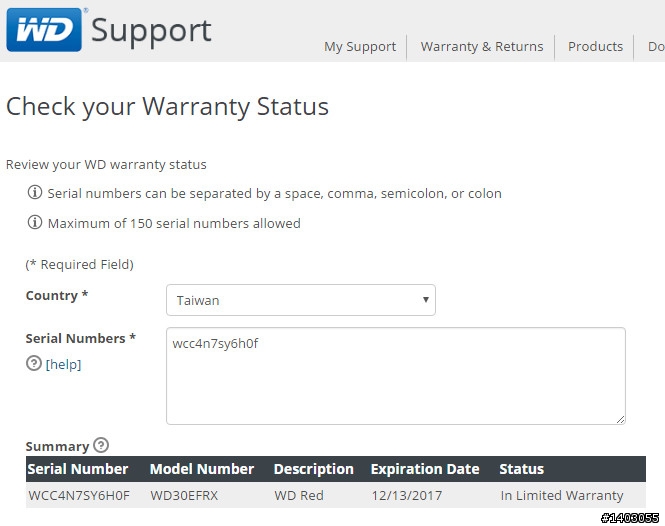The height and width of the screenshot is (526, 665).
Task: Click the Expiration Date column header
Action: pos(425,469)
